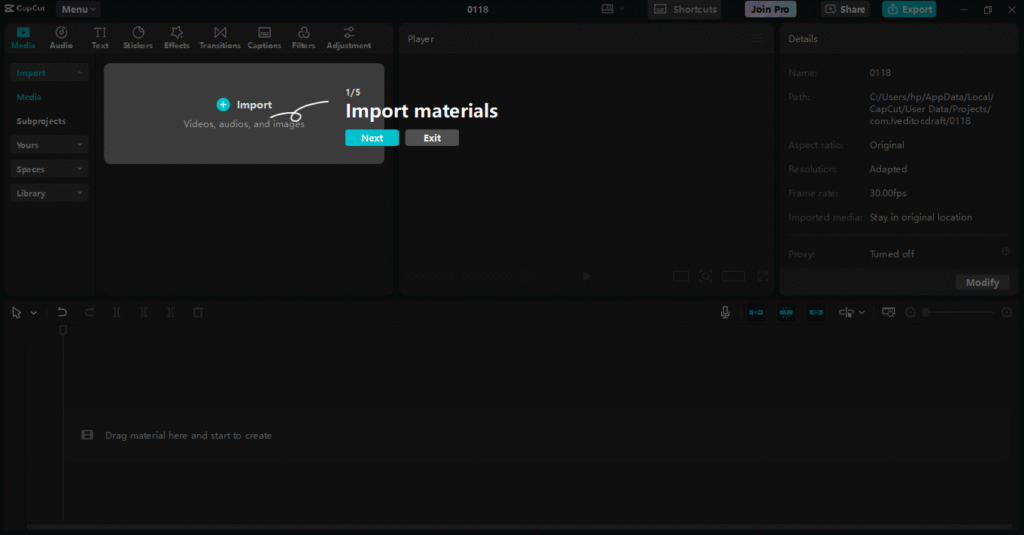
Task: Open the Stickers tab
Action: click(138, 38)
